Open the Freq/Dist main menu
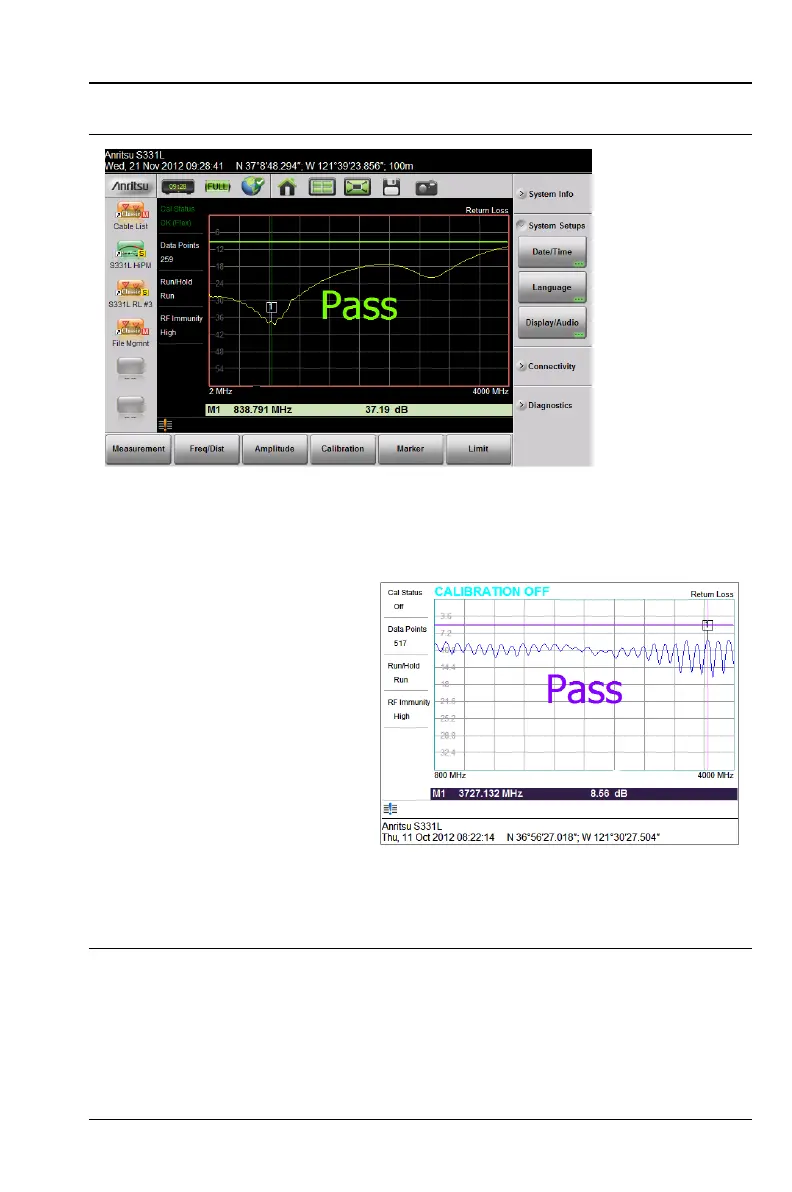Screen dimensions: 792x1192 click(207, 449)
